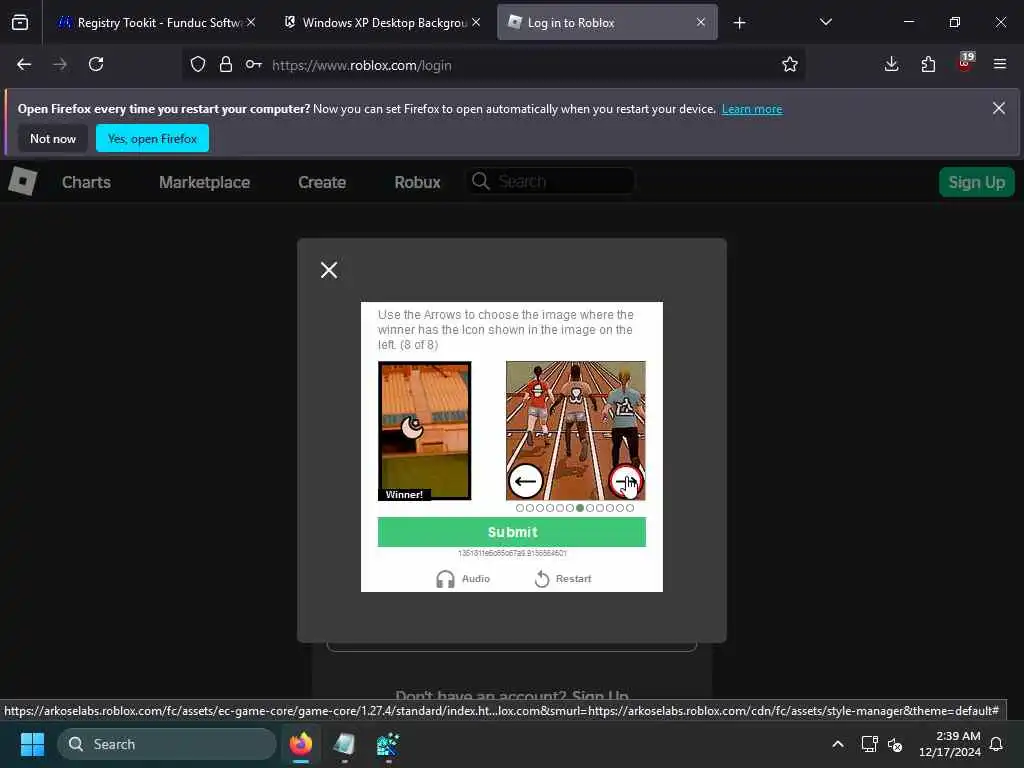This screenshot has height=768, width=1024.
Task: Open the Create menu item
Action: (322, 182)
